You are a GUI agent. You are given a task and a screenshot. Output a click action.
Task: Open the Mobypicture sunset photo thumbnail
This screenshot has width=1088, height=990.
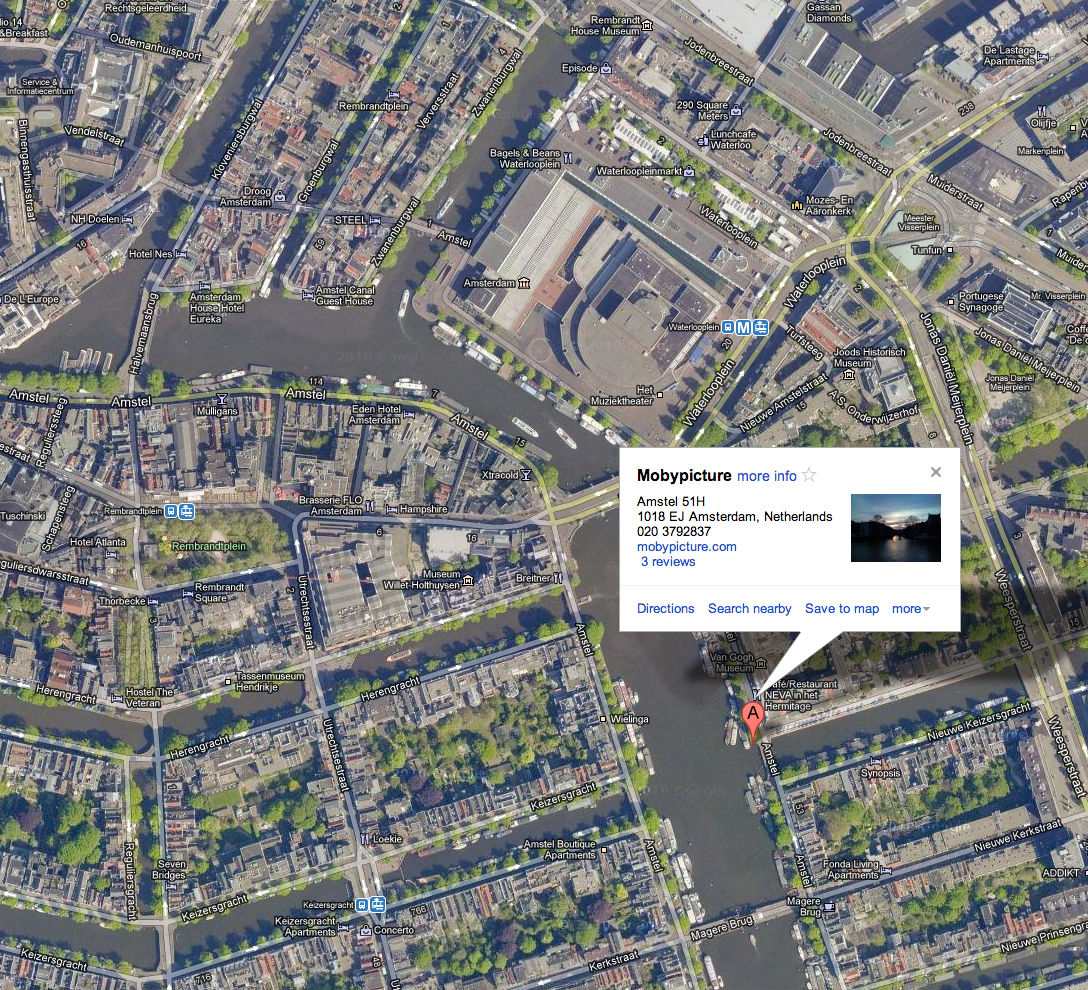(x=895, y=527)
